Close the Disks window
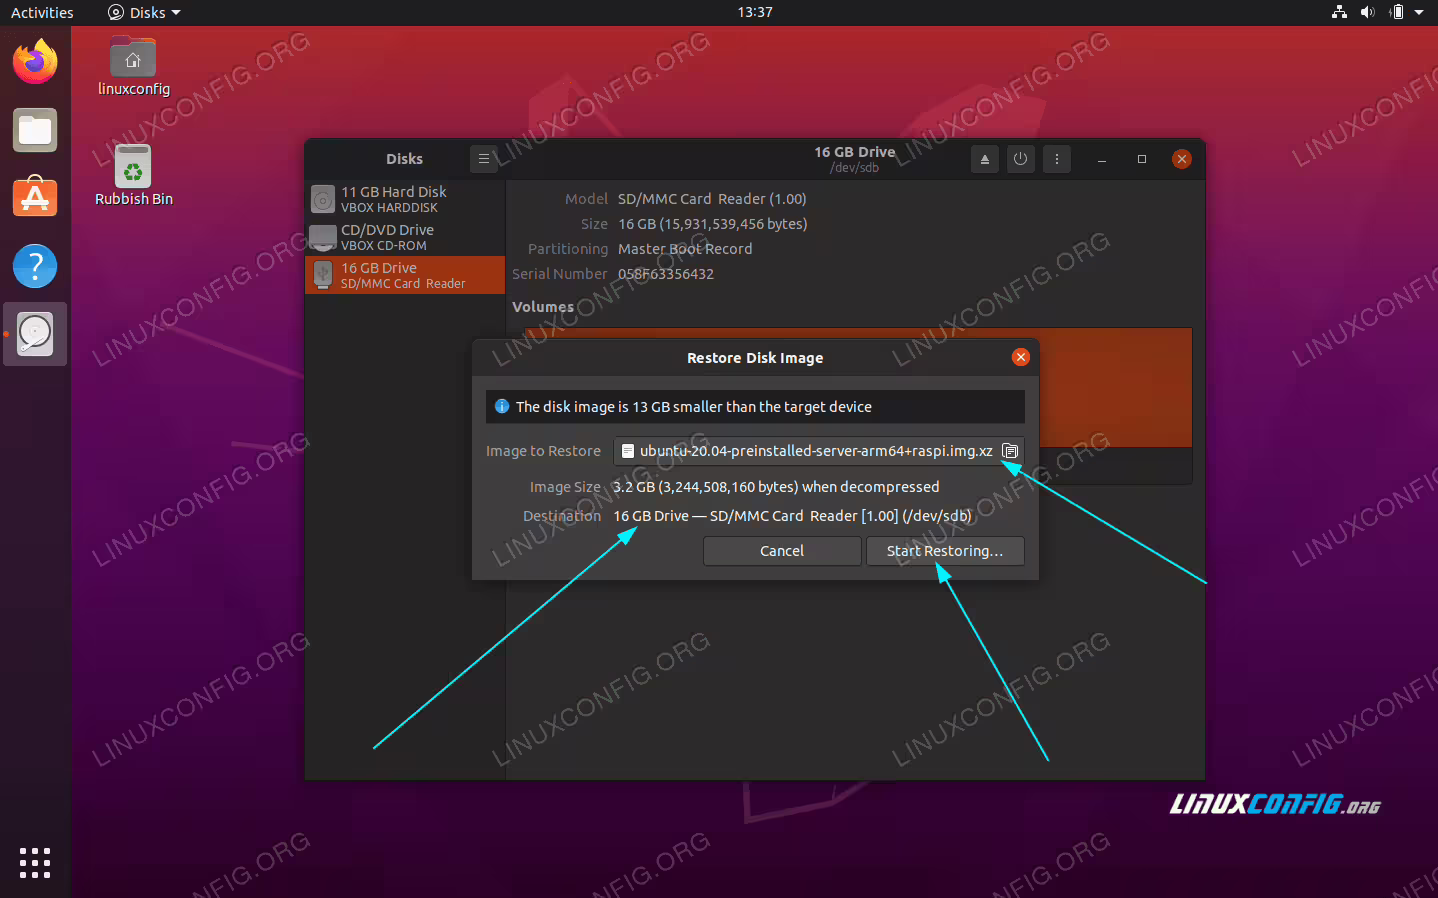Screen dimensions: 1438x898 1182,159
